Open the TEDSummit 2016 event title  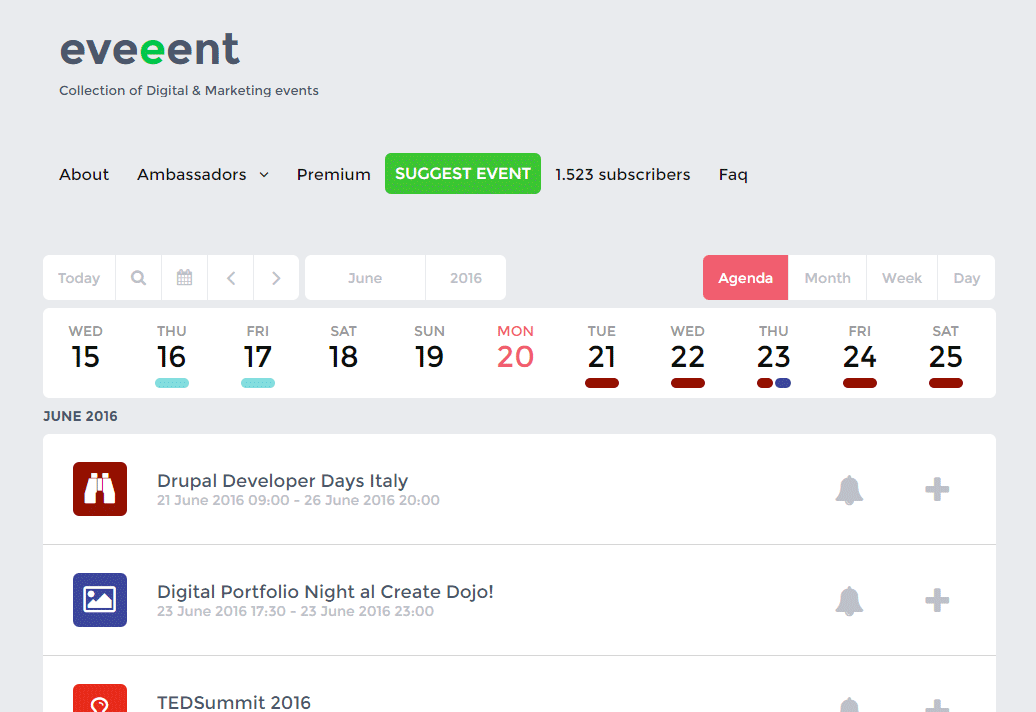click(234, 702)
